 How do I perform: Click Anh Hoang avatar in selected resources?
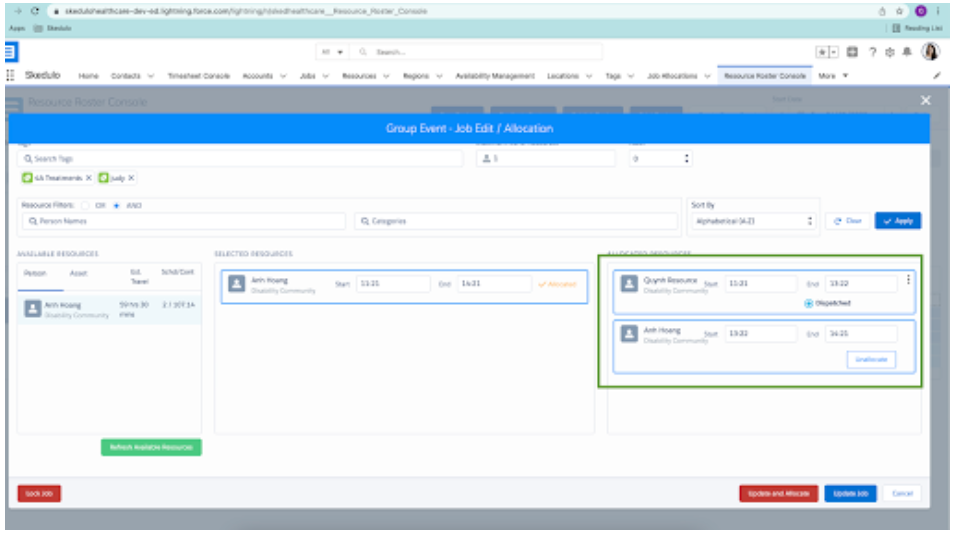(x=236, y=283)
